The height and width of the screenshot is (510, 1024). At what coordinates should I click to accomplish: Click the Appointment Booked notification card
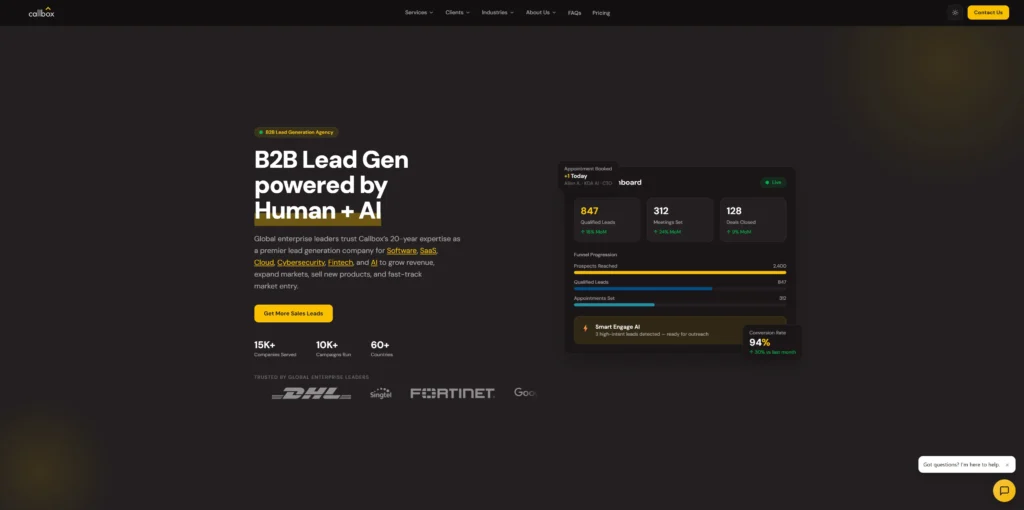(x=588, y=176)
